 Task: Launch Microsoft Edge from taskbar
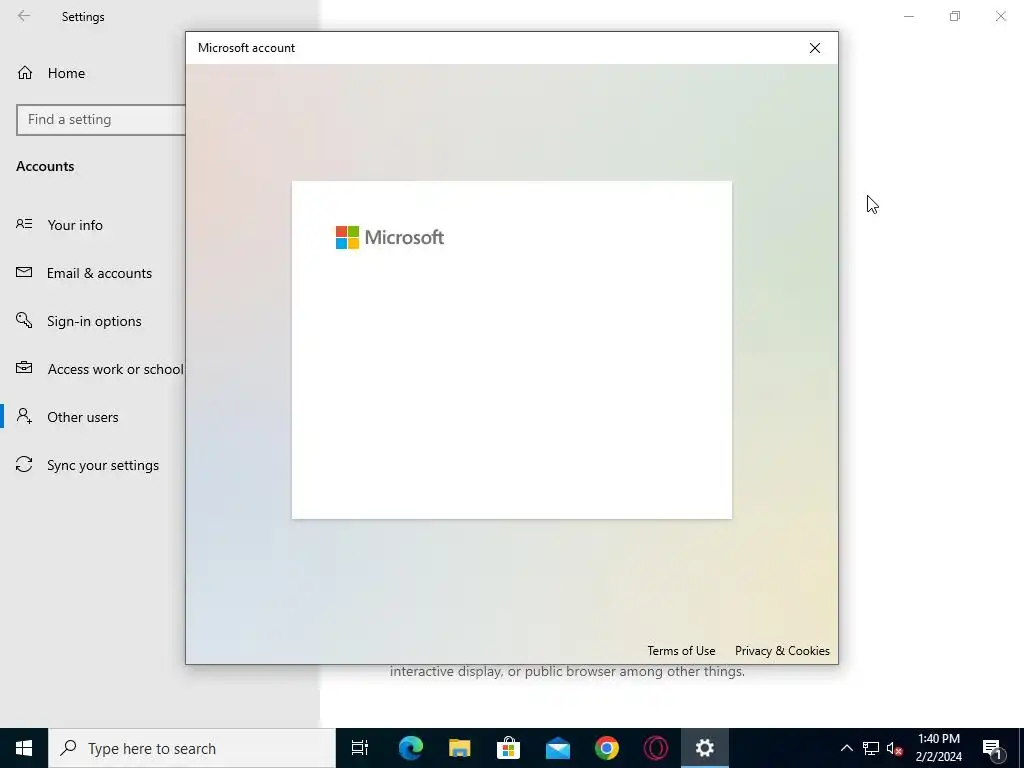pos(410,748)
